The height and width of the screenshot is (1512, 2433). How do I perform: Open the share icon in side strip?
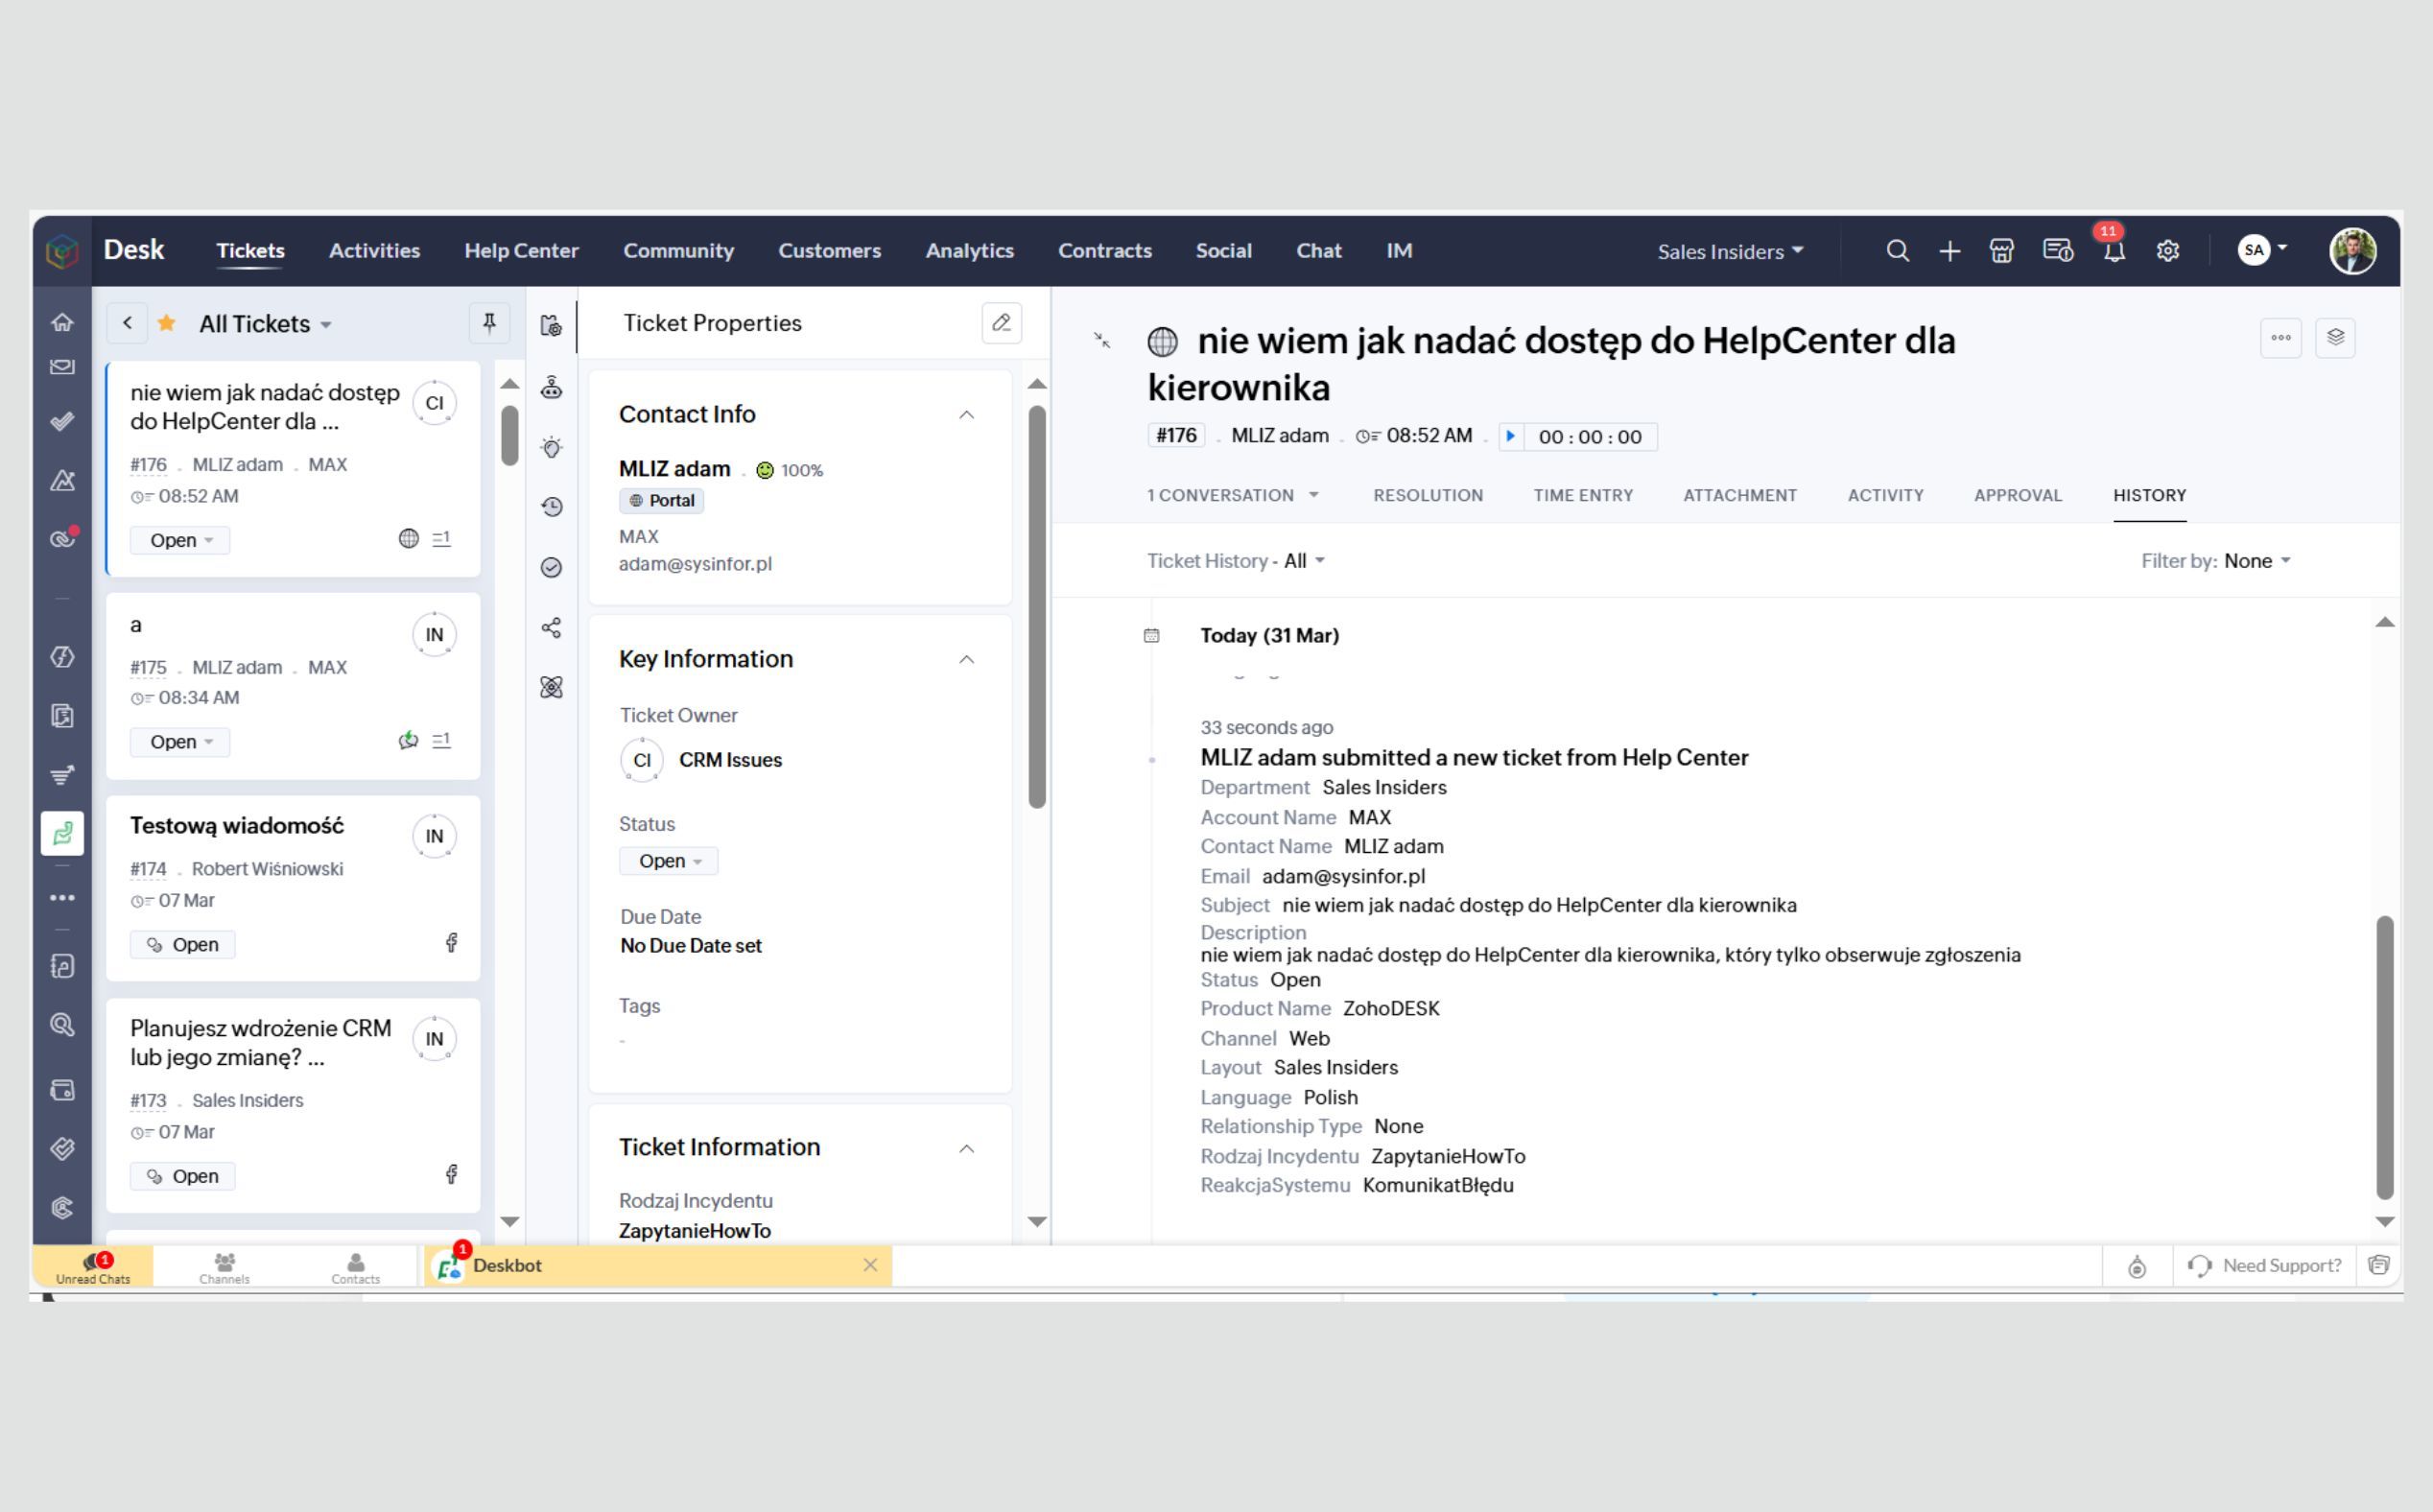click(x=551, y=628)
